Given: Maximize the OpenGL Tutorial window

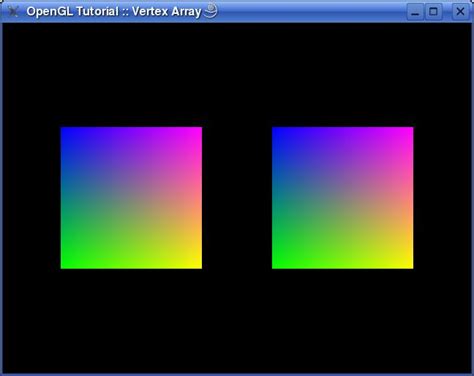Looking at the screenshot, I should (433, 12).
